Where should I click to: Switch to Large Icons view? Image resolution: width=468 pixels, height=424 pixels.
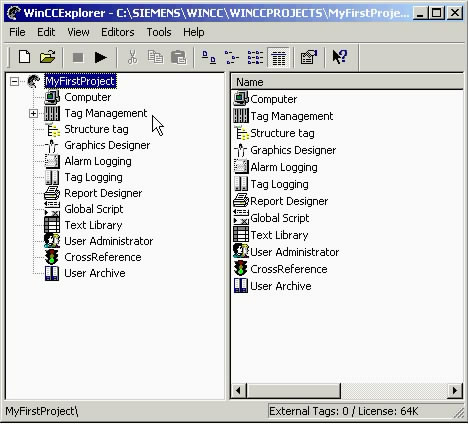209,57
